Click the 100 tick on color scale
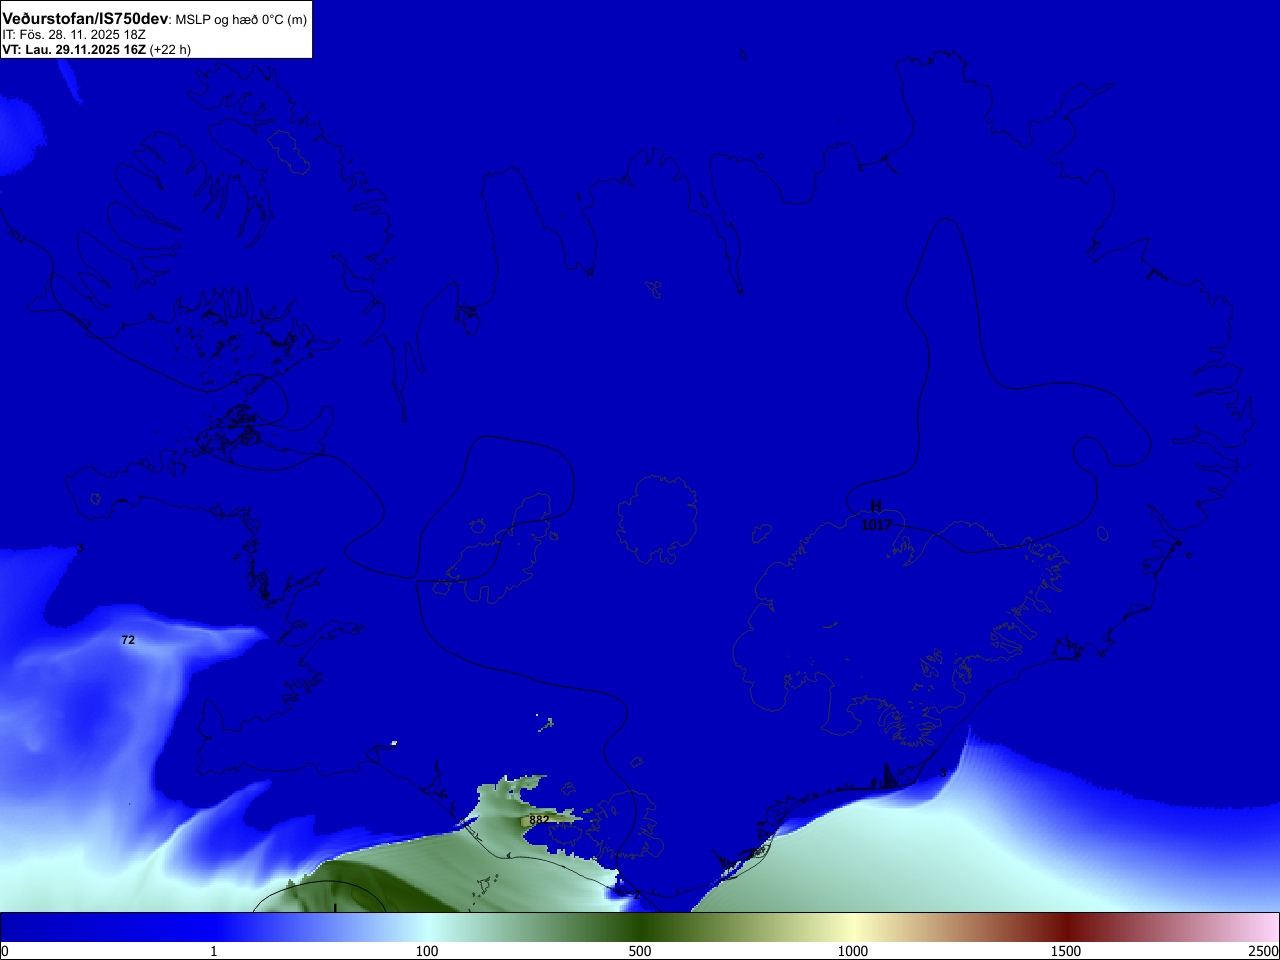 tap(427, 951)
